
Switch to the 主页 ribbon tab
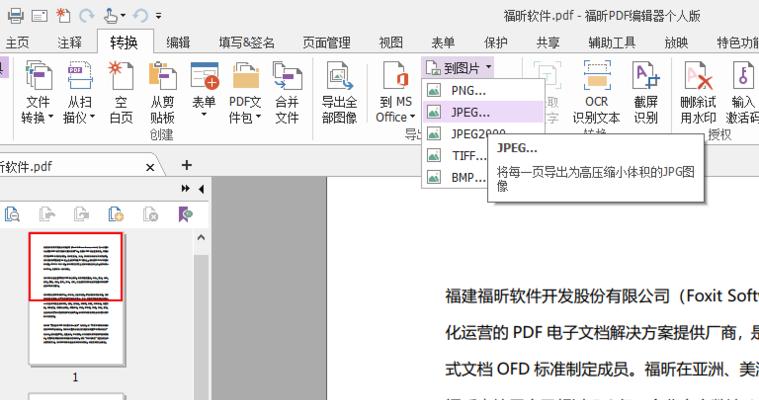click(17, 43)
